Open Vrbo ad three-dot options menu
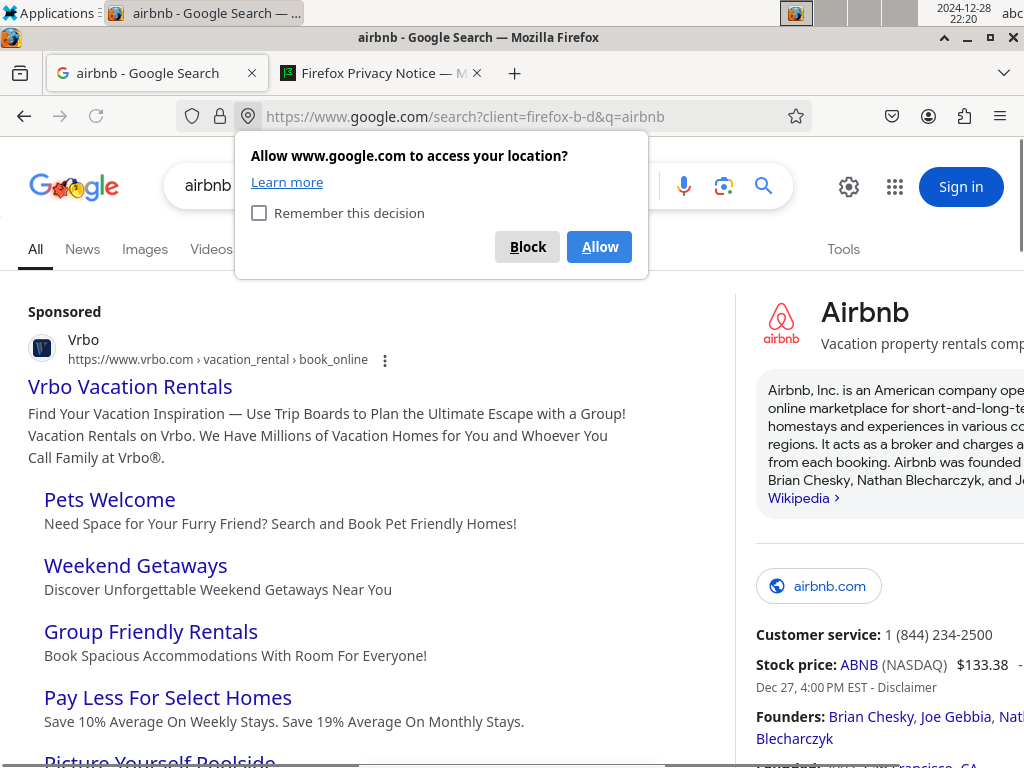This screenshot has height=768, width=1024. click(x=385, y=361)
